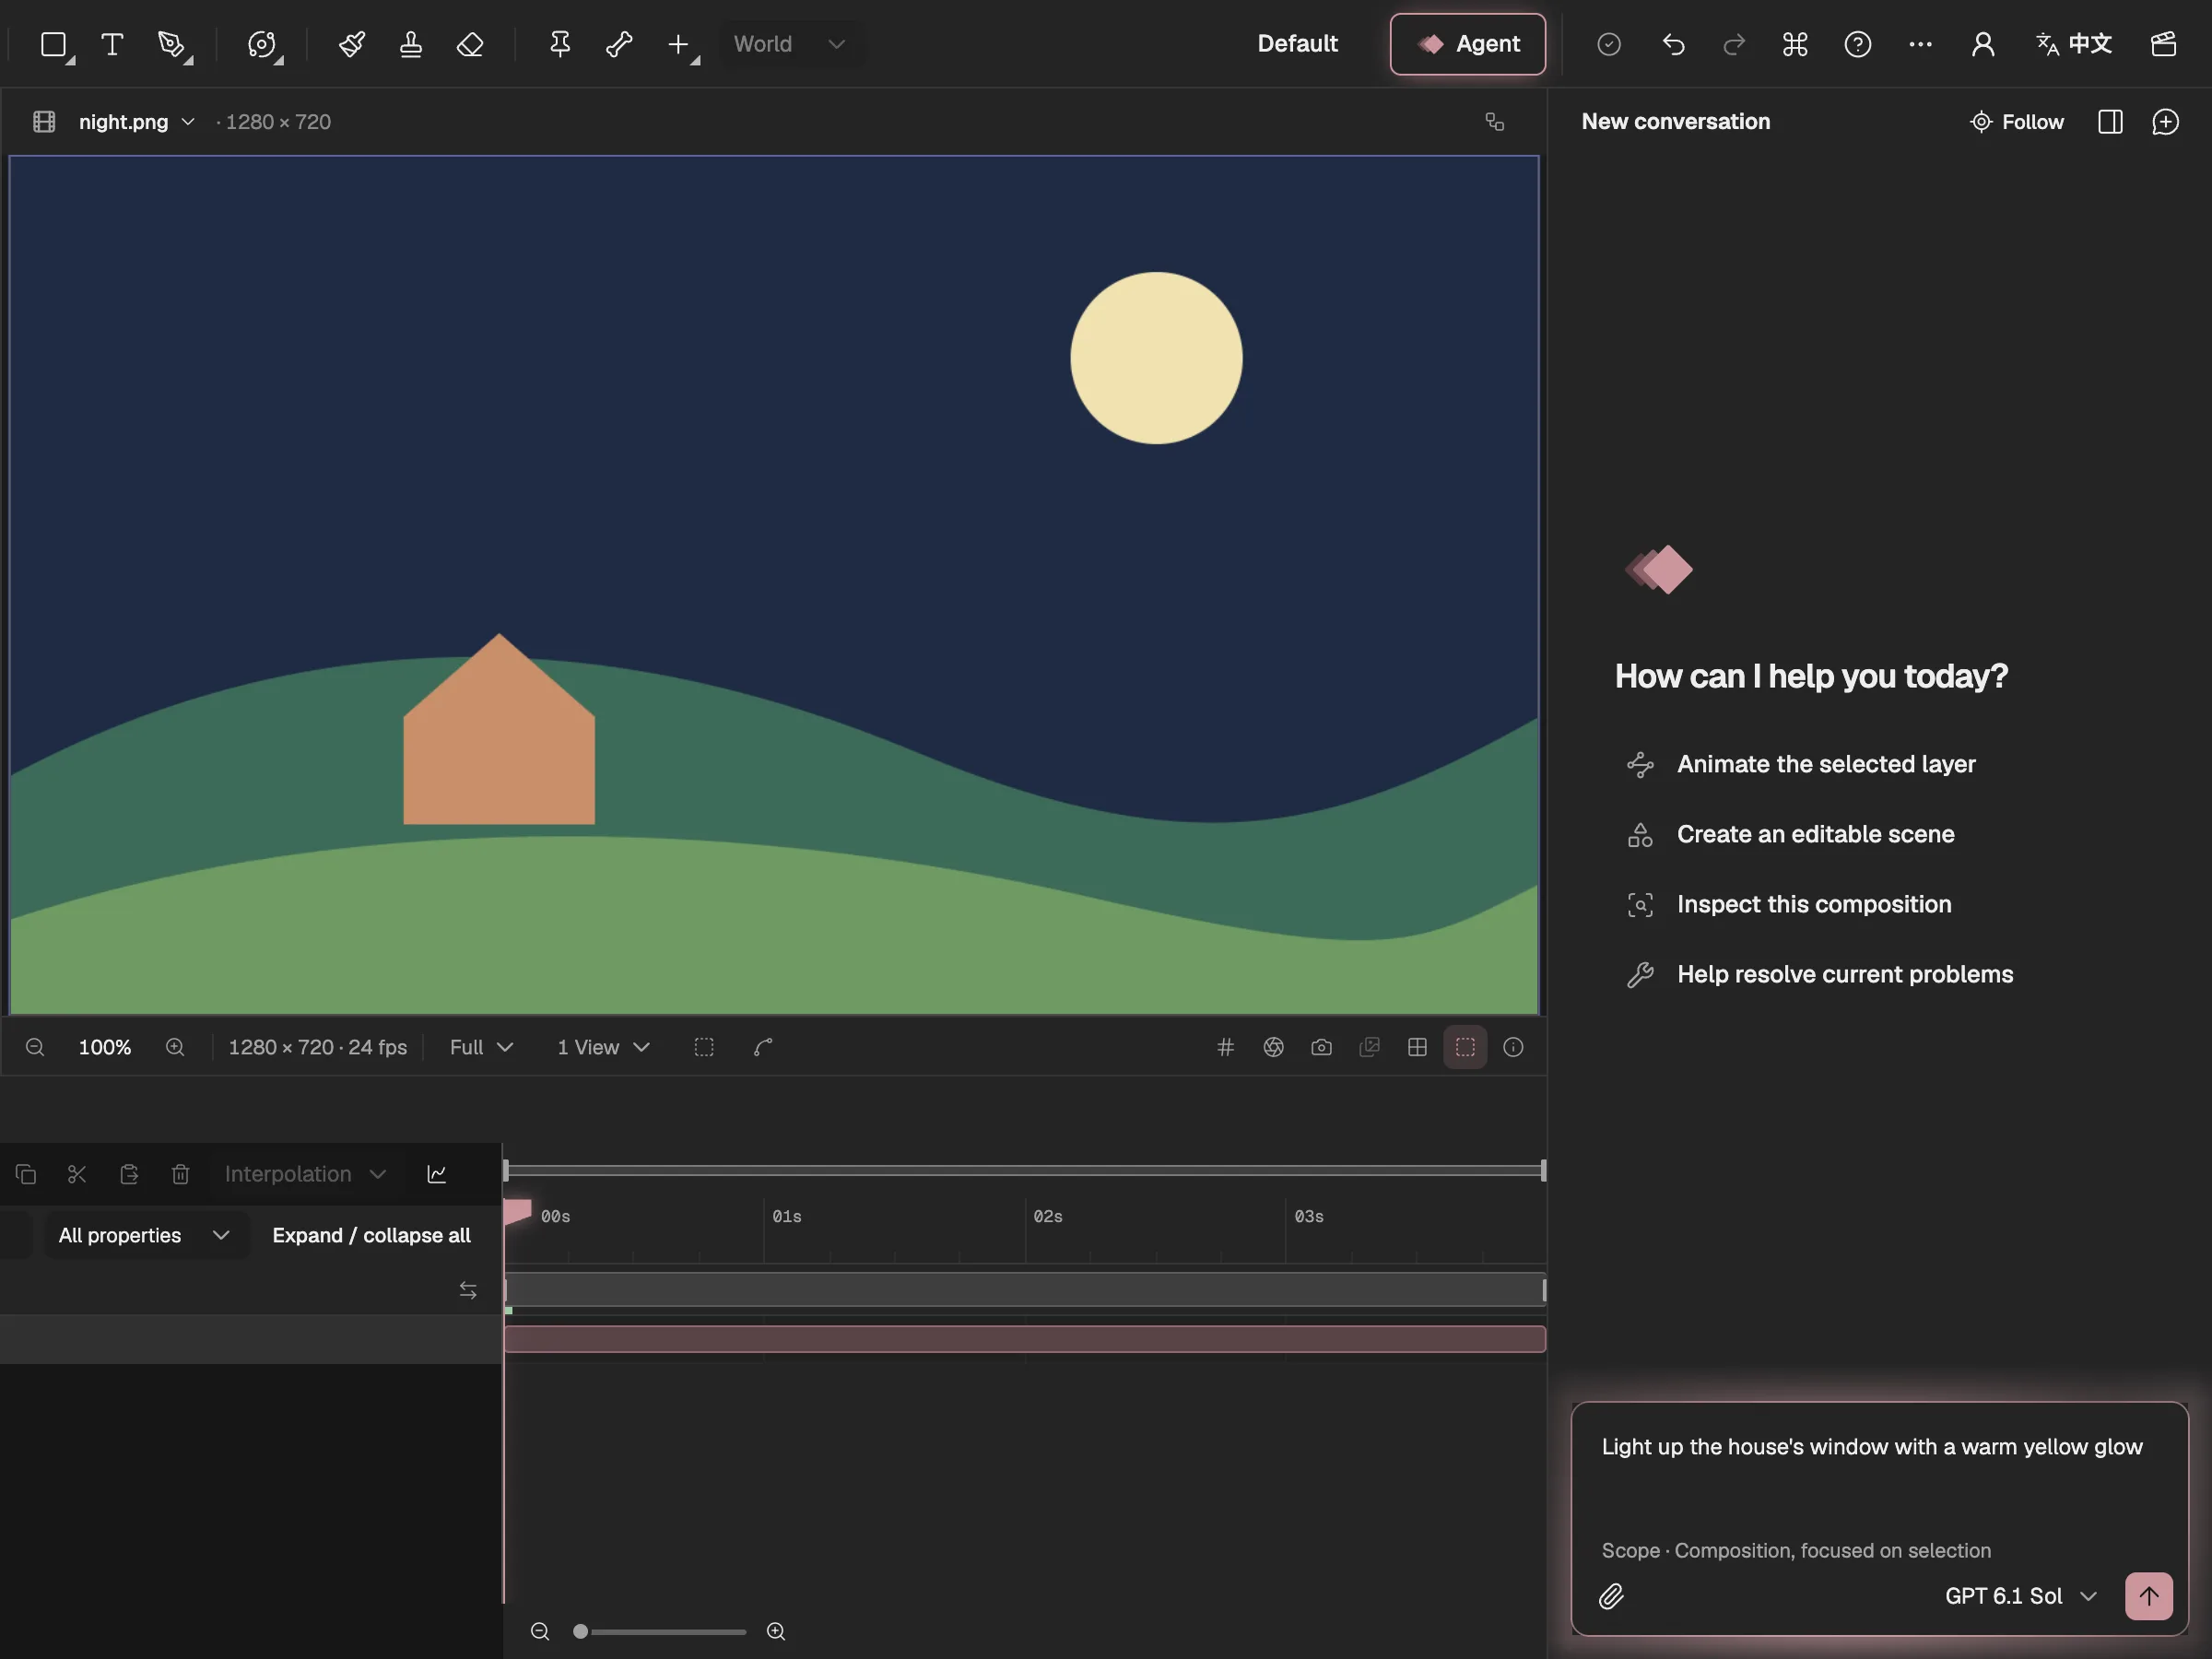Open the help question mark
The image size is (2212, 1659).
[x=1857, y=44]
